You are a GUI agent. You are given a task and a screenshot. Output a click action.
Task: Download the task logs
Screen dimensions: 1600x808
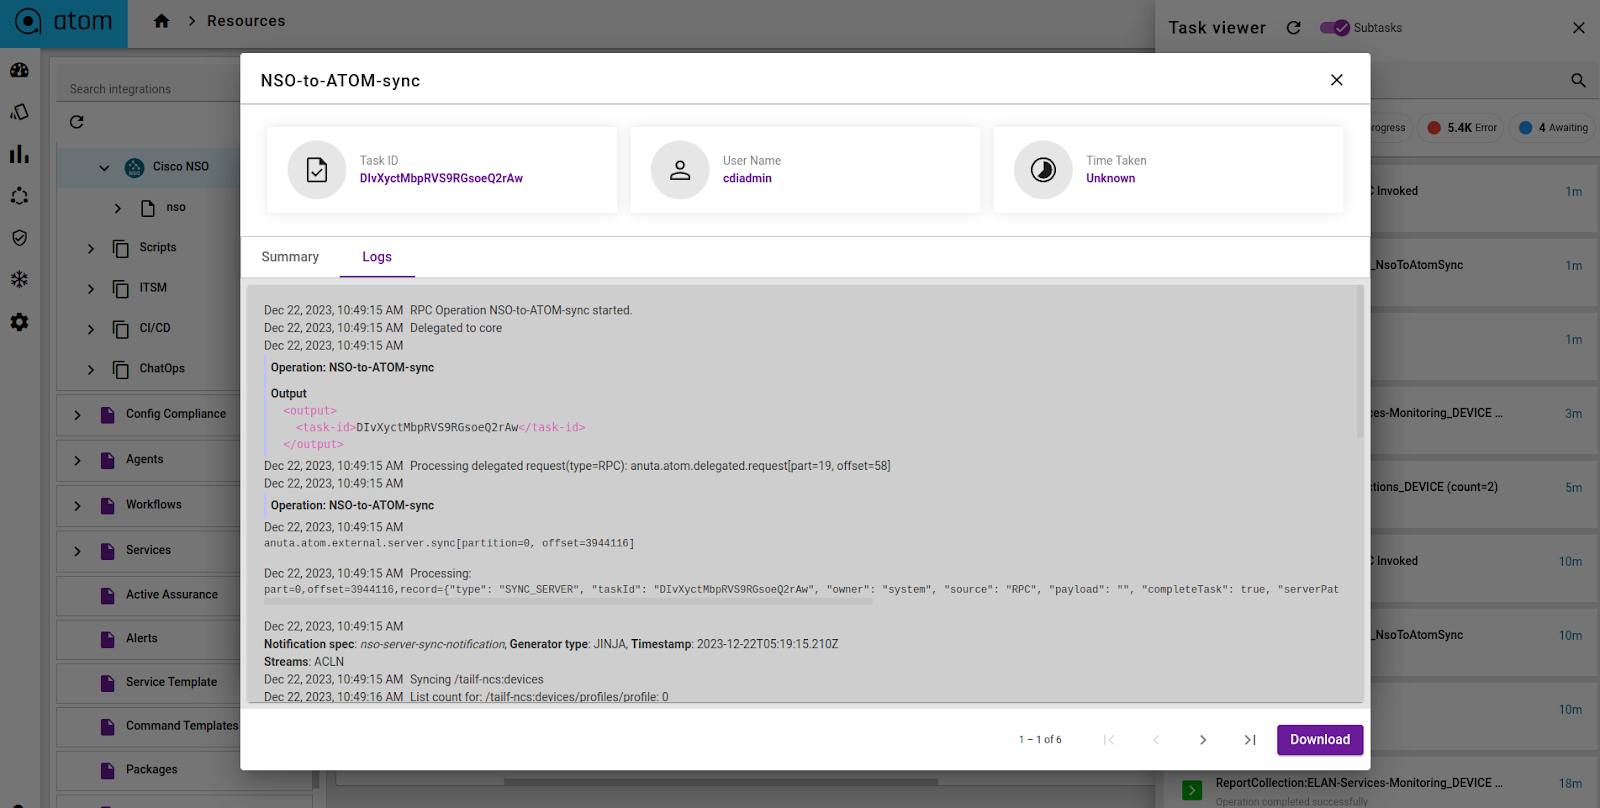pos(1320,740)
